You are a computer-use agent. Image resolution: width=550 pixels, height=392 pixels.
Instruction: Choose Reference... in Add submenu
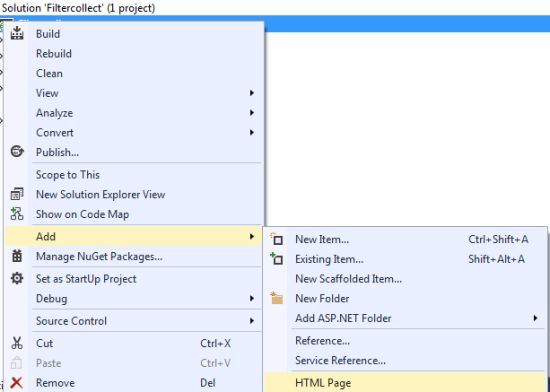405,340
